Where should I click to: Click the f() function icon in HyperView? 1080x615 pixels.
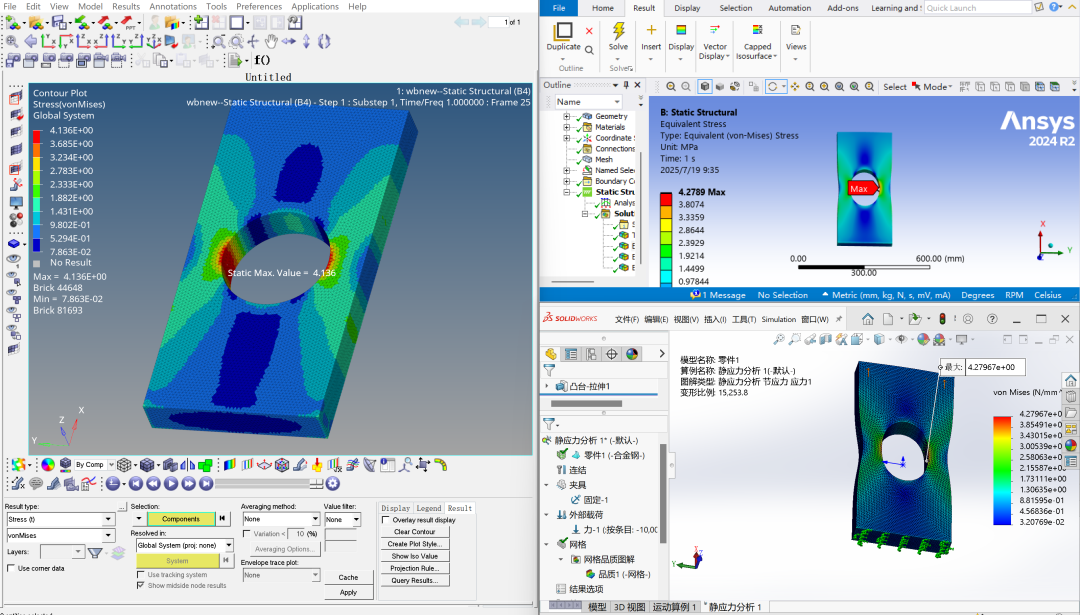pos(262,60)
